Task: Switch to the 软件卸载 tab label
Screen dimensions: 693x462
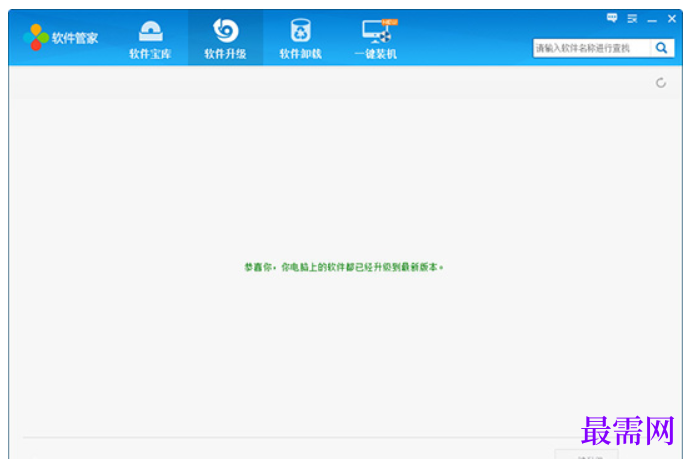Action: coord(301,54)
